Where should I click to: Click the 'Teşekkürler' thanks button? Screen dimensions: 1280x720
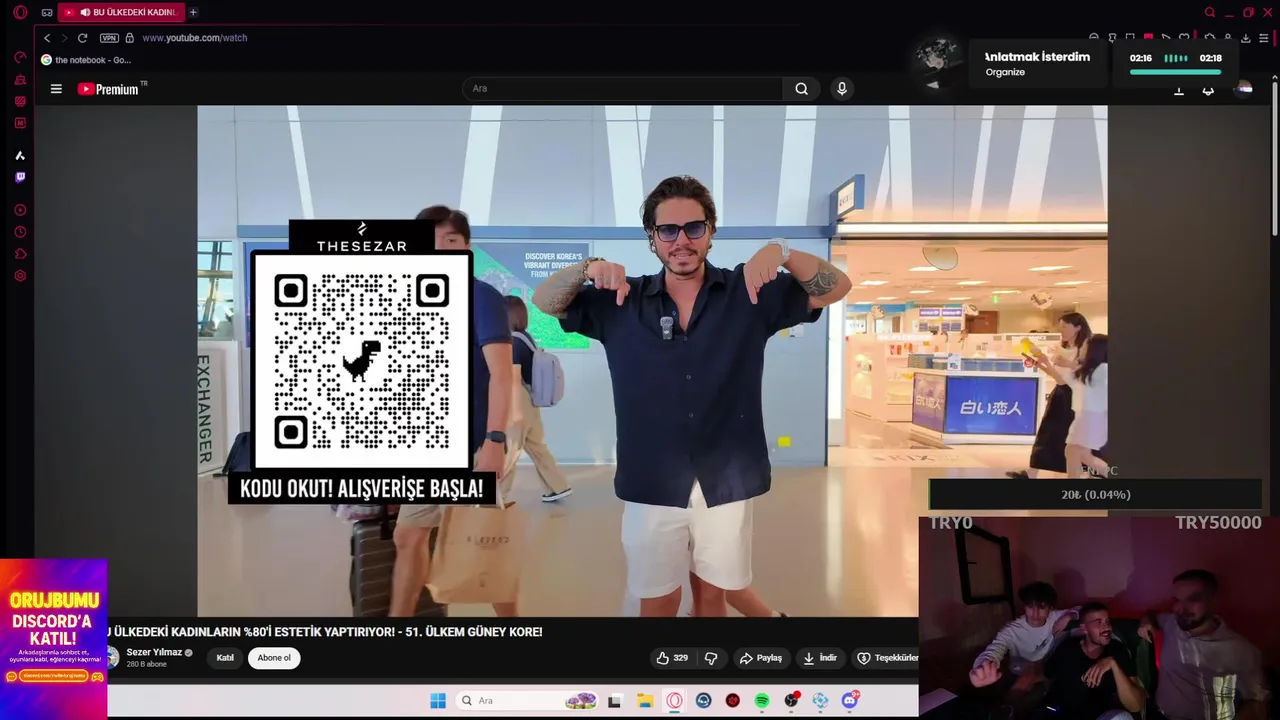coord(887,658)
